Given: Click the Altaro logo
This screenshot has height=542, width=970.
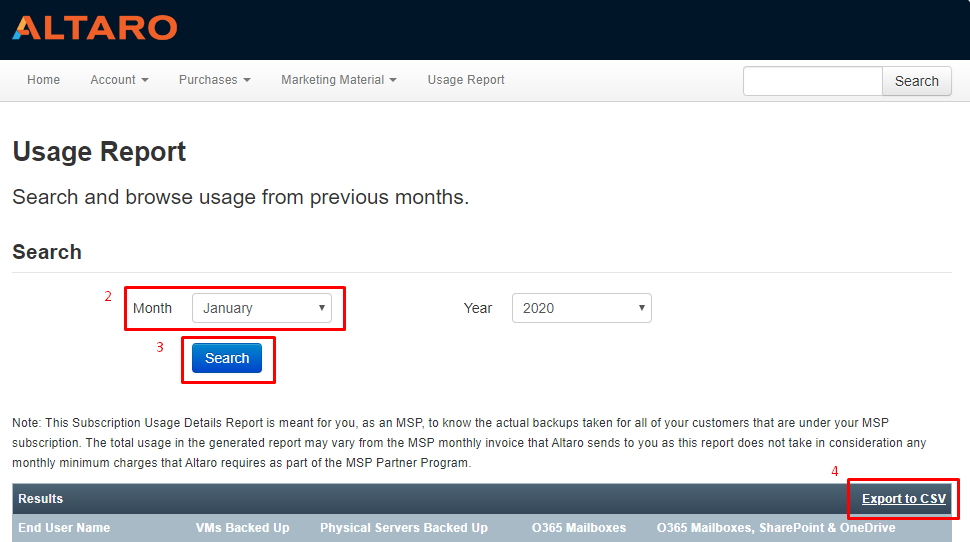Looking at the screenshot, I should click(x=95, y=28).
